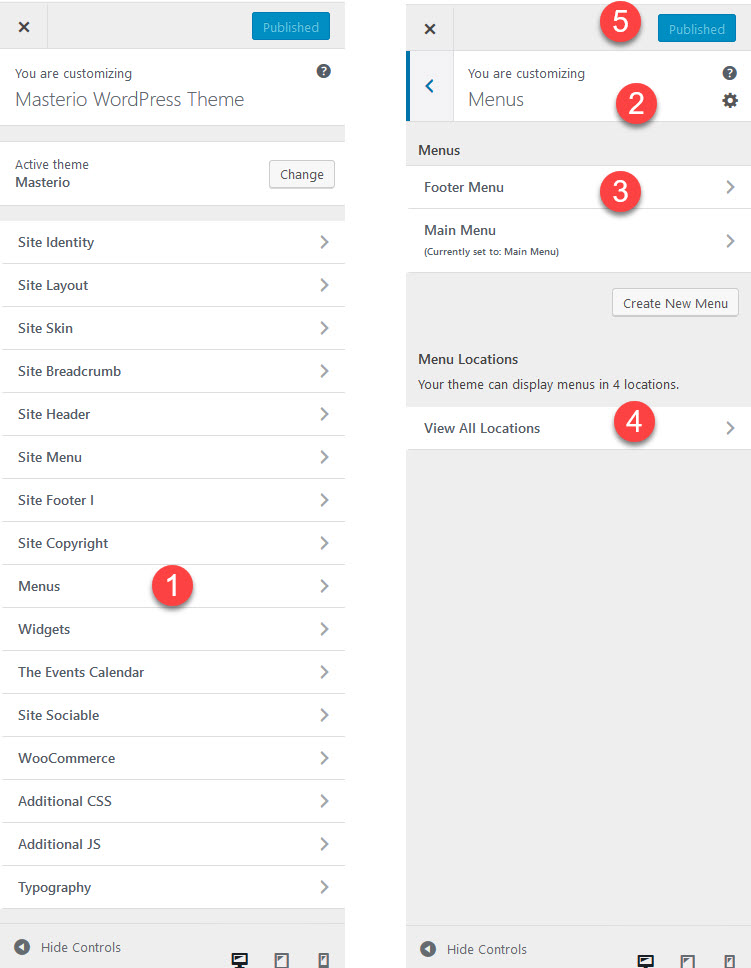Click Published button in Menus panel

pos(697,28)
